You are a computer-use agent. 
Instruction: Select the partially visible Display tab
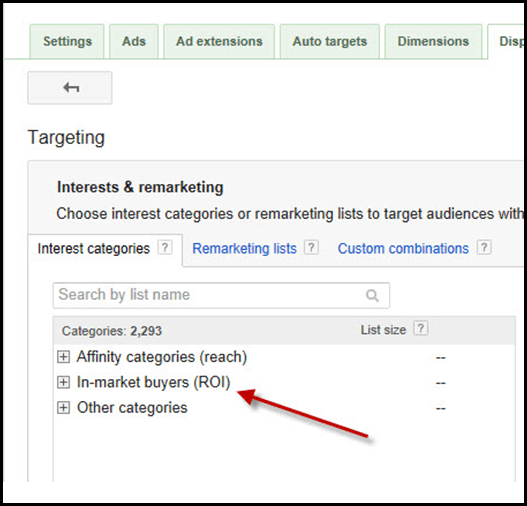coord(506,41)
